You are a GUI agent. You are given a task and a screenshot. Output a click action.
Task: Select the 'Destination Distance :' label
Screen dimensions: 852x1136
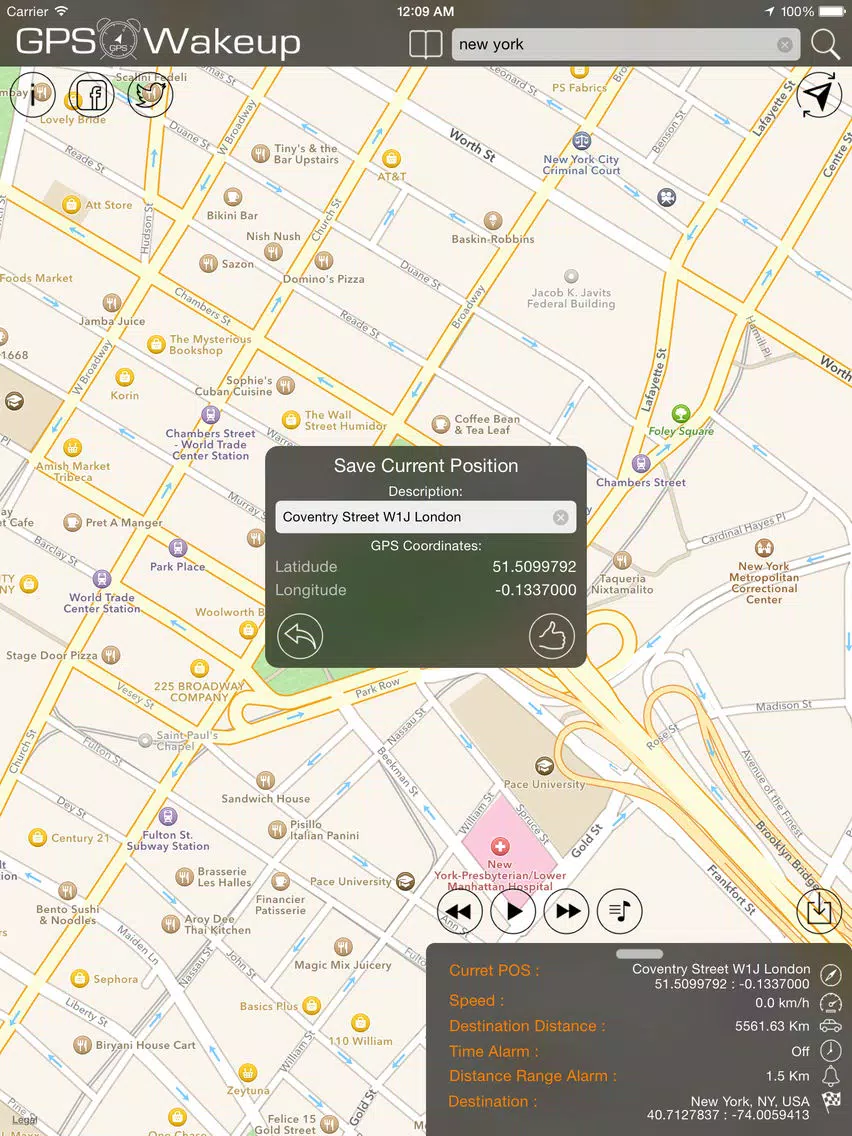tap(527, 1026)
